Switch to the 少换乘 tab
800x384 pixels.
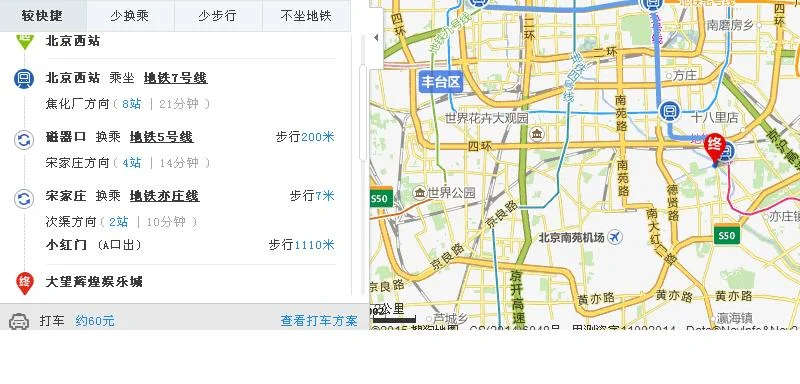tap(130, 16)
